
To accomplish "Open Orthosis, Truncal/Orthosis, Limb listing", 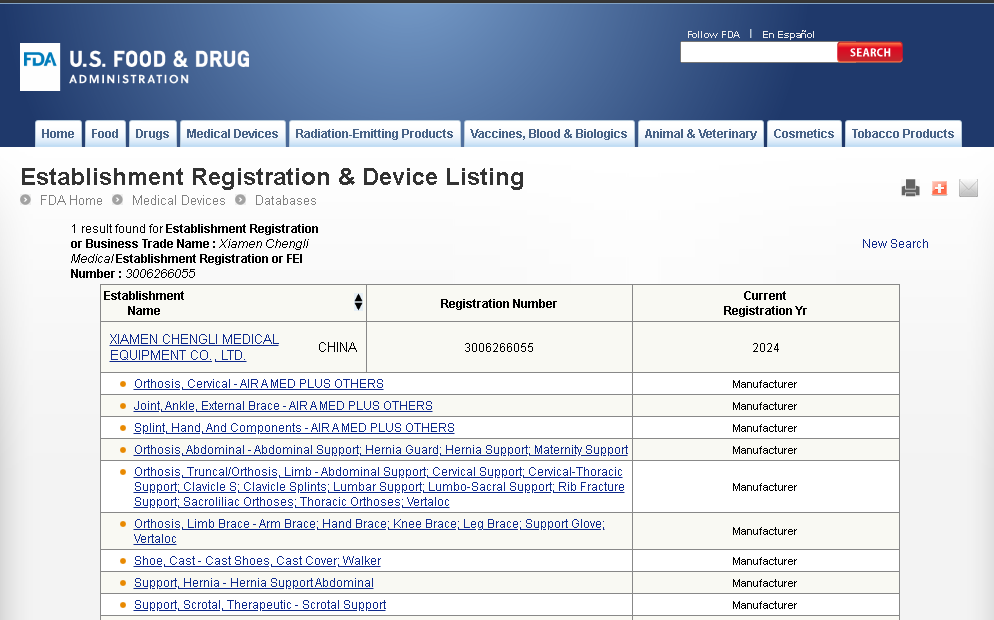I will (379, 487).
